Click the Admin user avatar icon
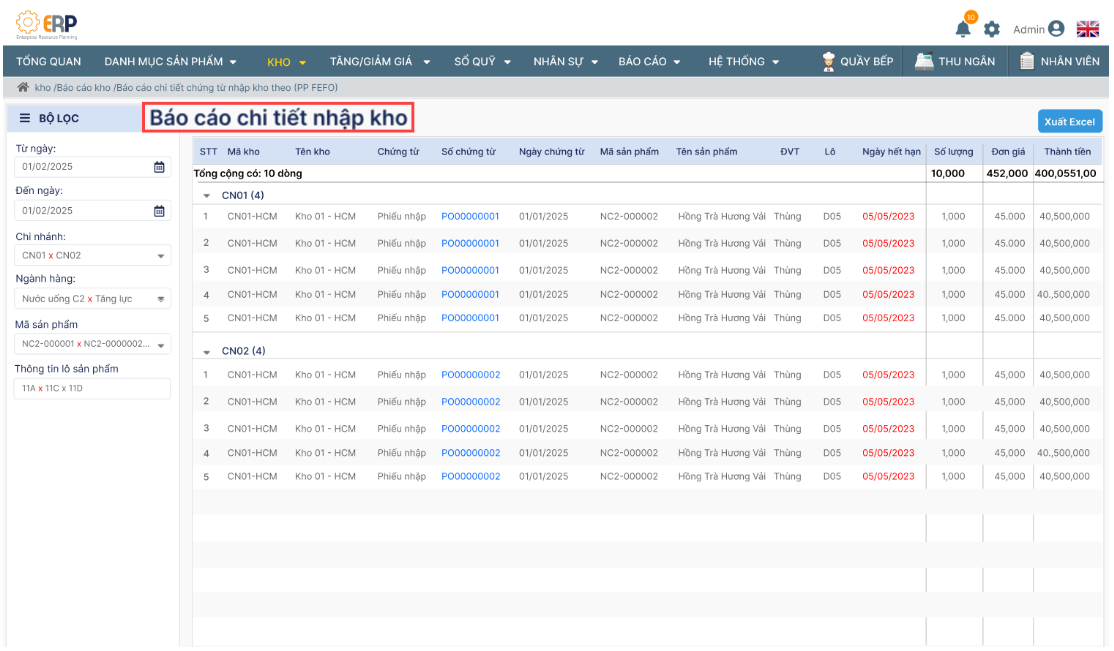This screenshot has height=651, width=1114. (x=1056, y=30)
